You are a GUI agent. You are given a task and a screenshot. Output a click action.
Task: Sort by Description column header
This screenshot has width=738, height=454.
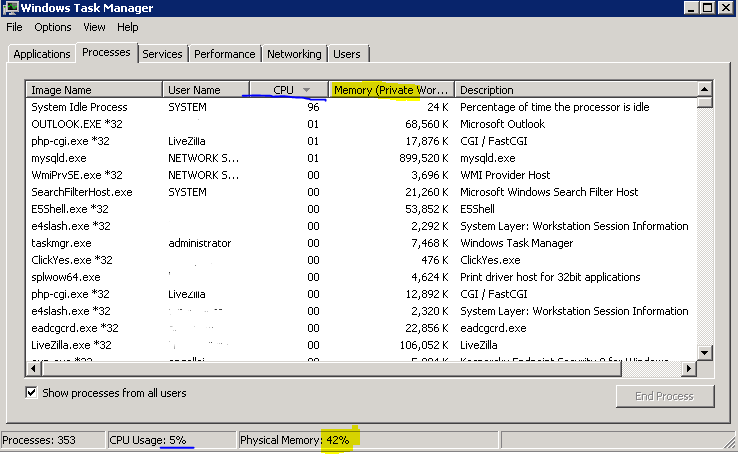tap(575, 89)
